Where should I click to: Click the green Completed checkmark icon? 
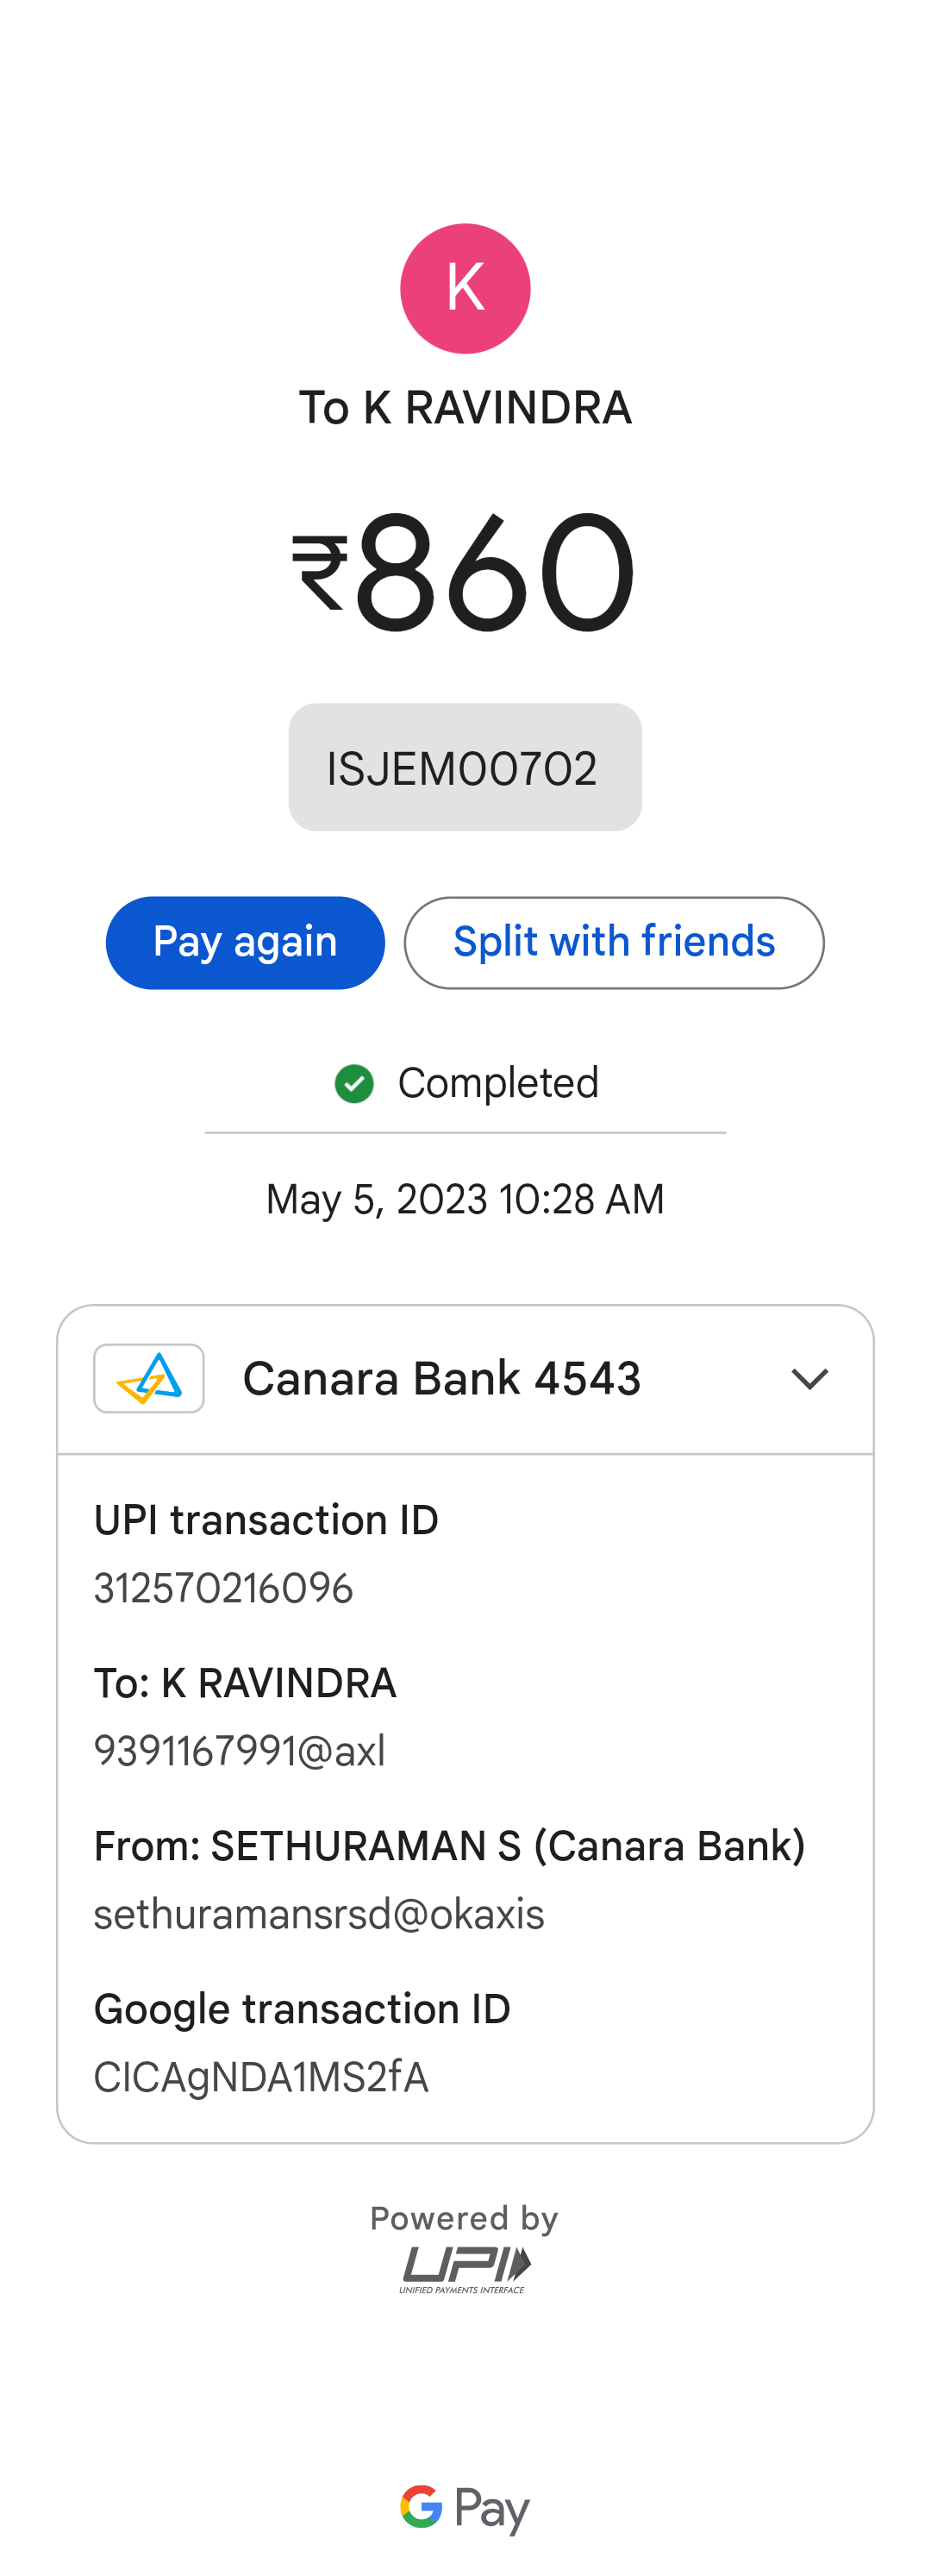354,1083
